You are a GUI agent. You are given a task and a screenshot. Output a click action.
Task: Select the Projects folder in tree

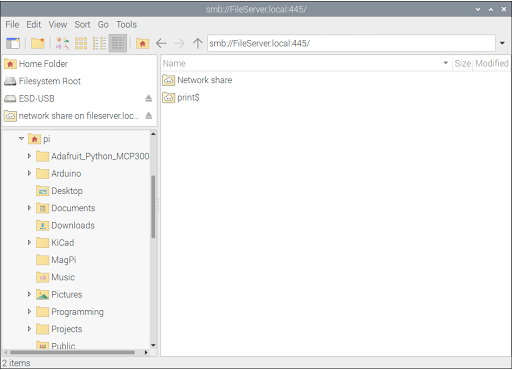click(x=59, y=329)
